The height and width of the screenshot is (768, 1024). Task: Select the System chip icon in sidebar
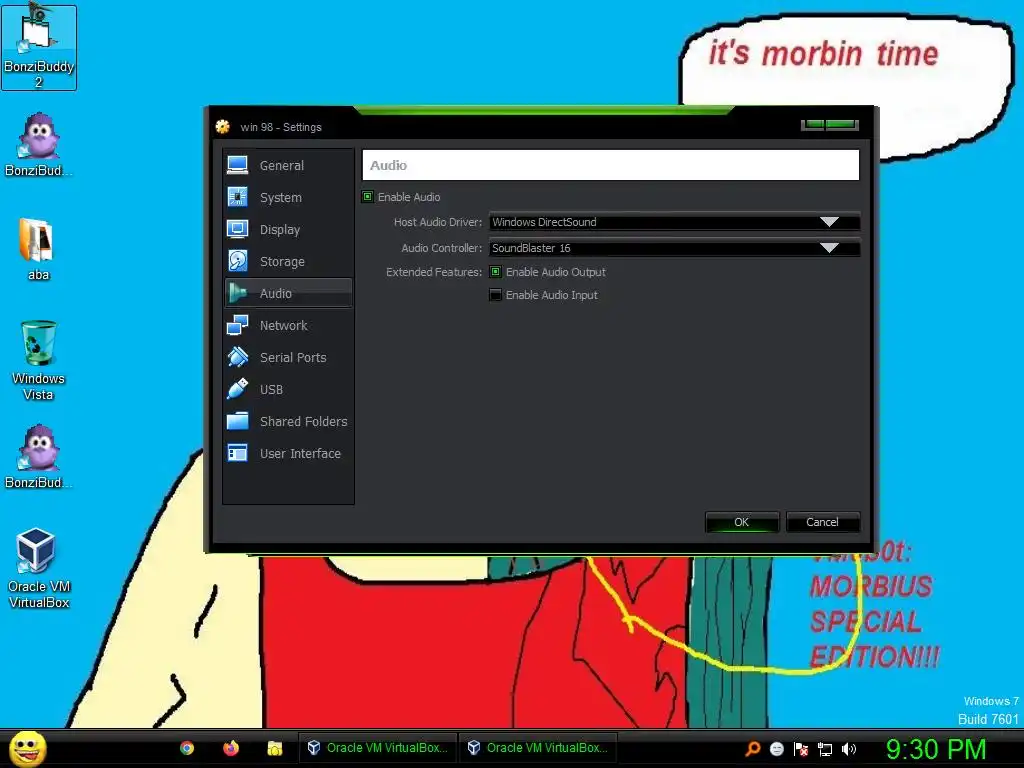point(238,197)
